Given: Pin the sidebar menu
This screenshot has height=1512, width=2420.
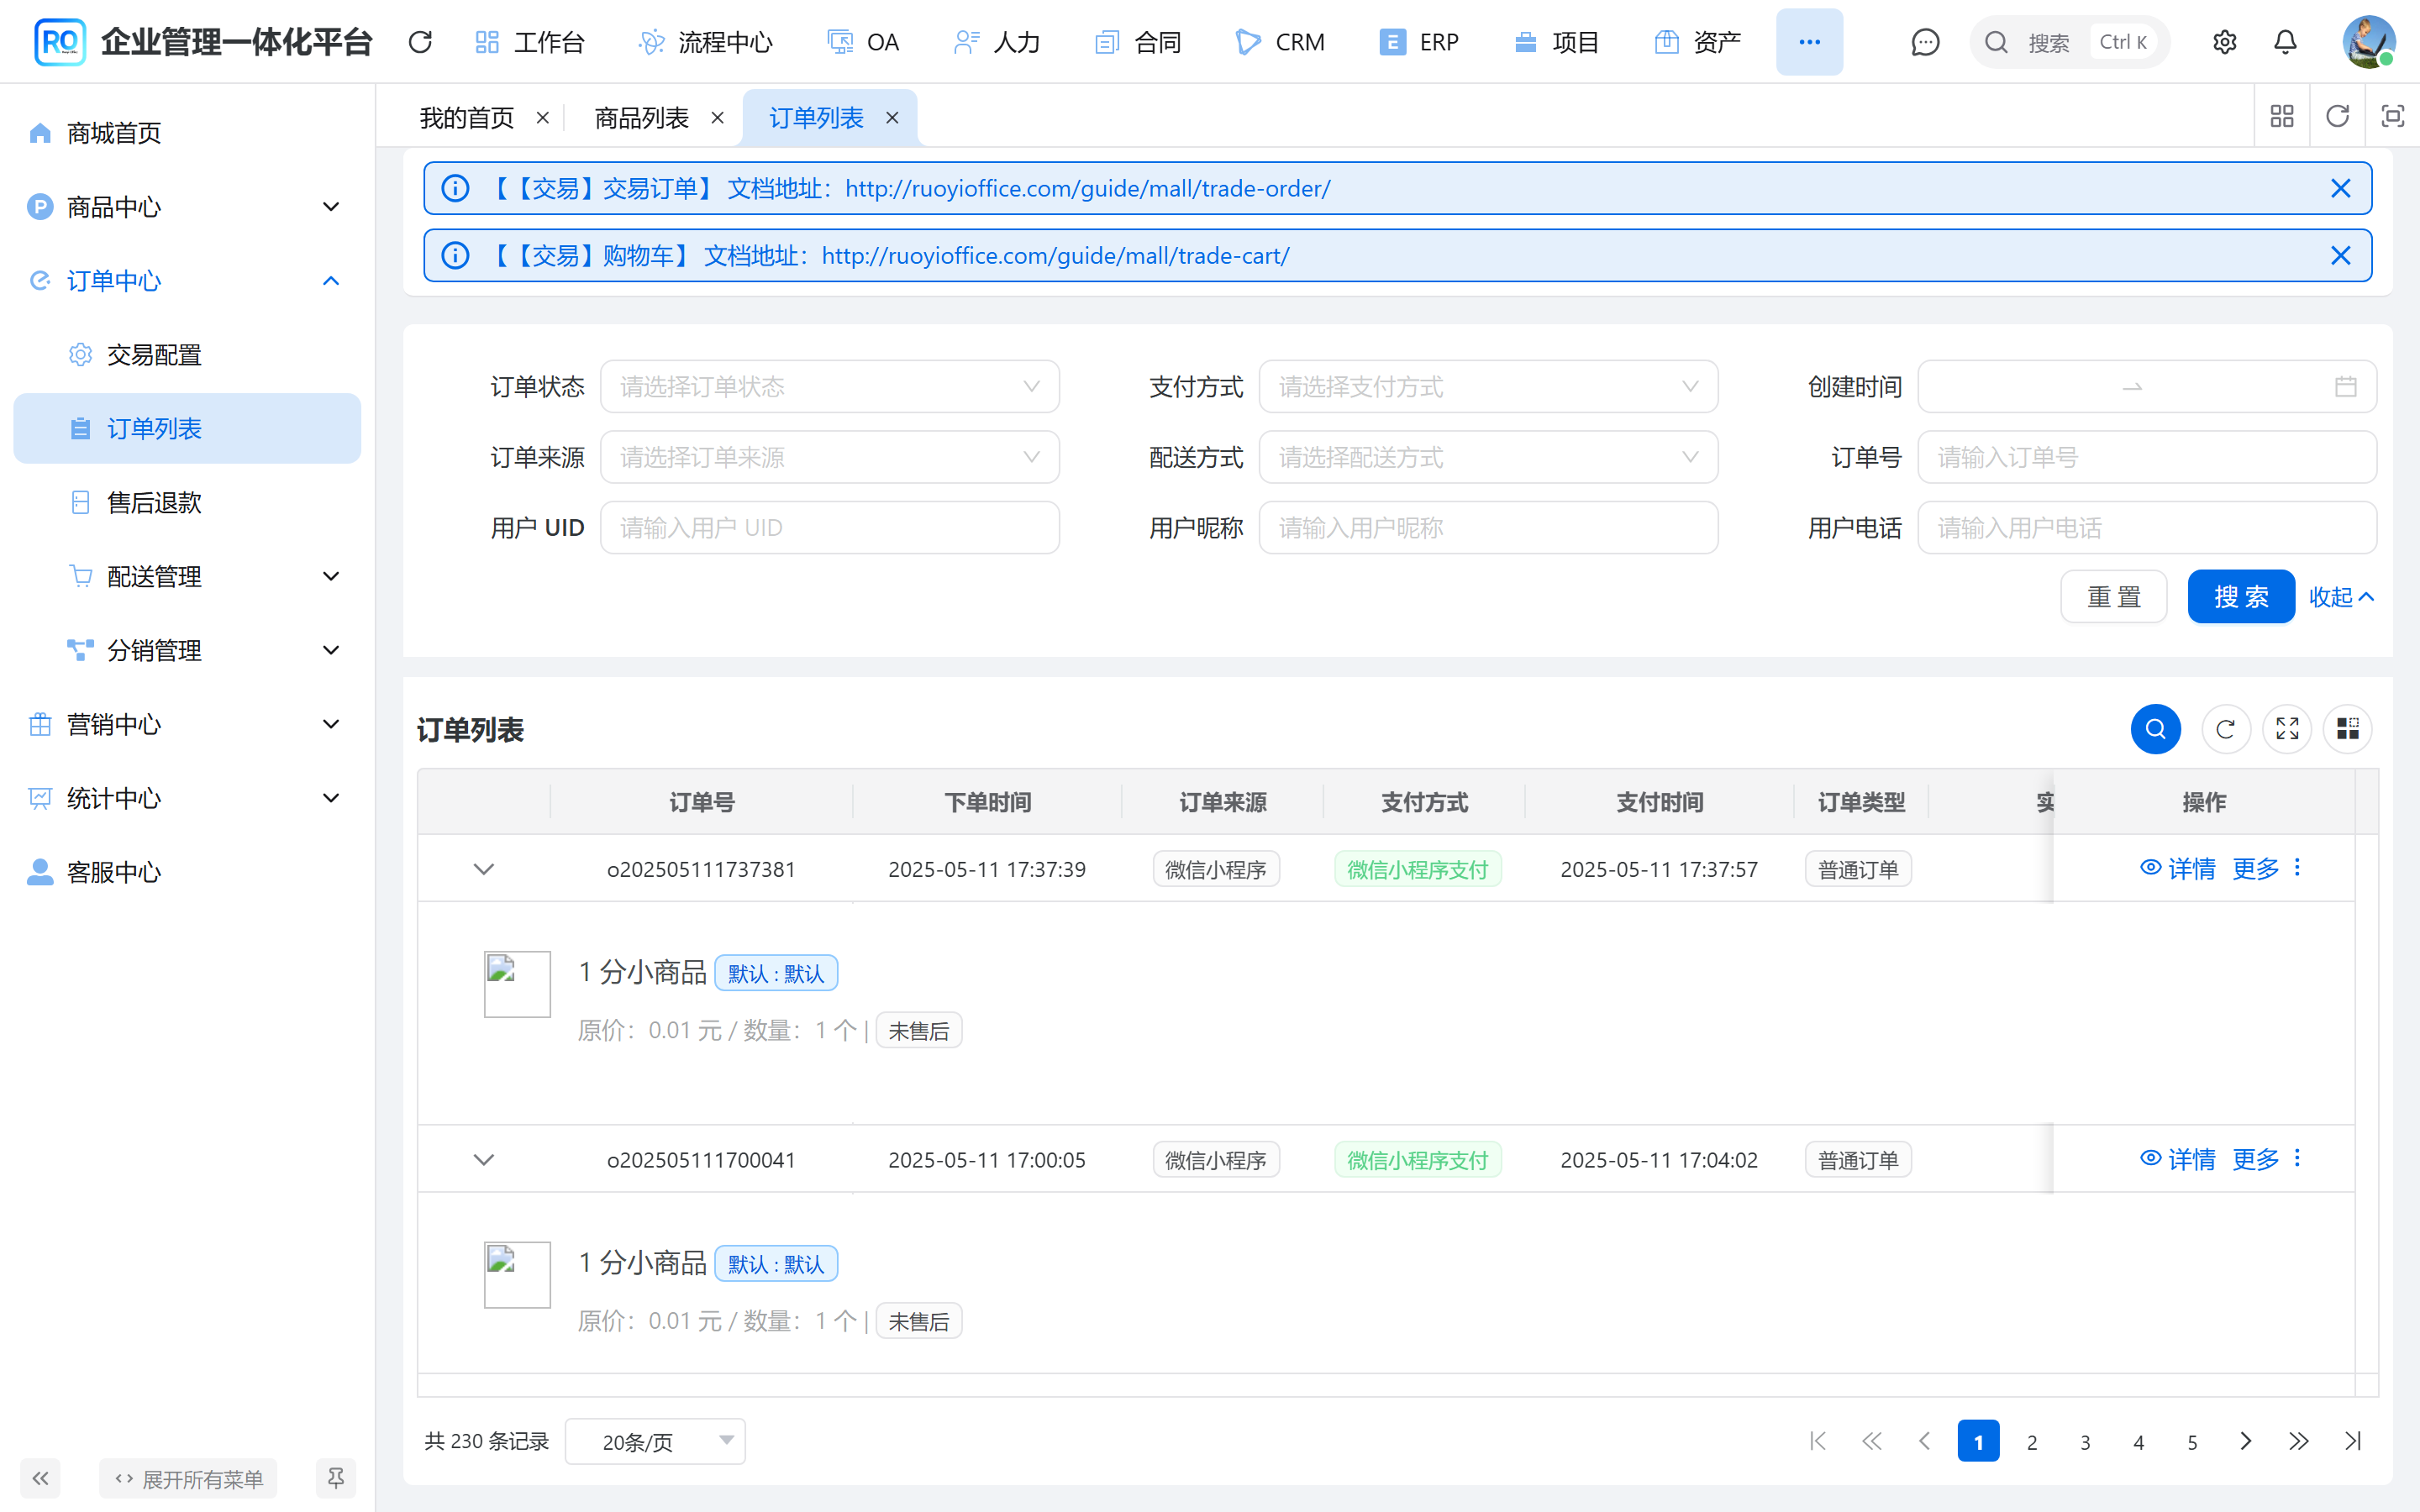Looking at the screenshot, I should click(336, 1478).
